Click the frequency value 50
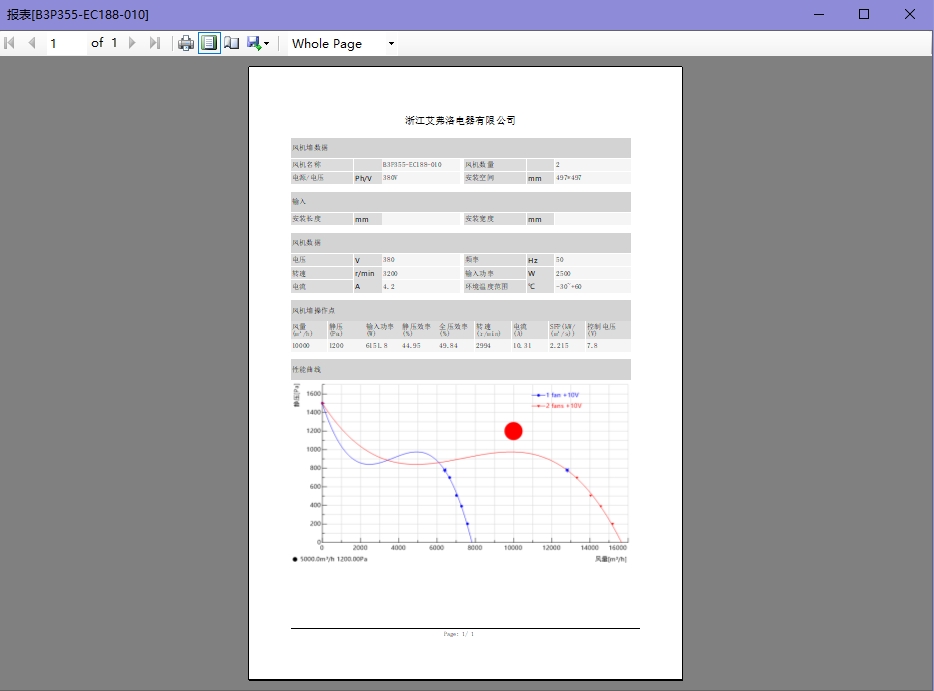Viewport: 934px width, 691px height. coord(559,260)
